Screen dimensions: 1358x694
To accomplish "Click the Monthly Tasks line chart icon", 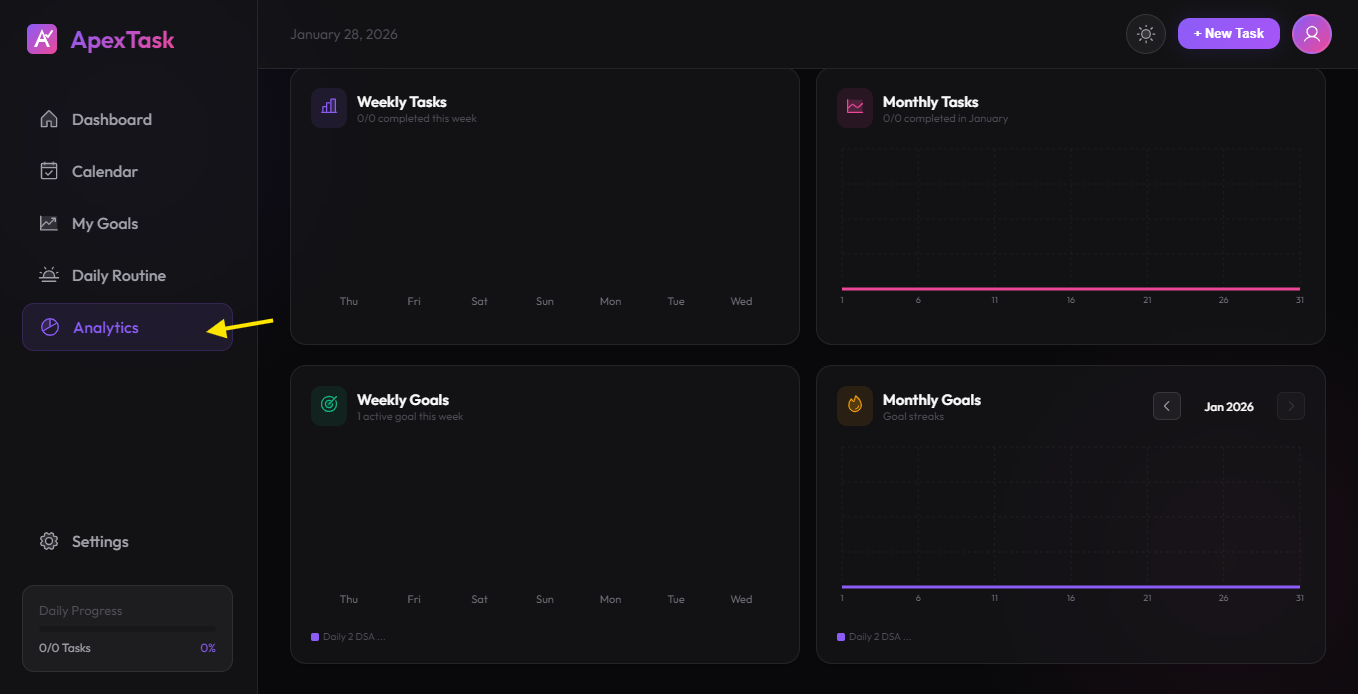I will click(x=854, y=107).
